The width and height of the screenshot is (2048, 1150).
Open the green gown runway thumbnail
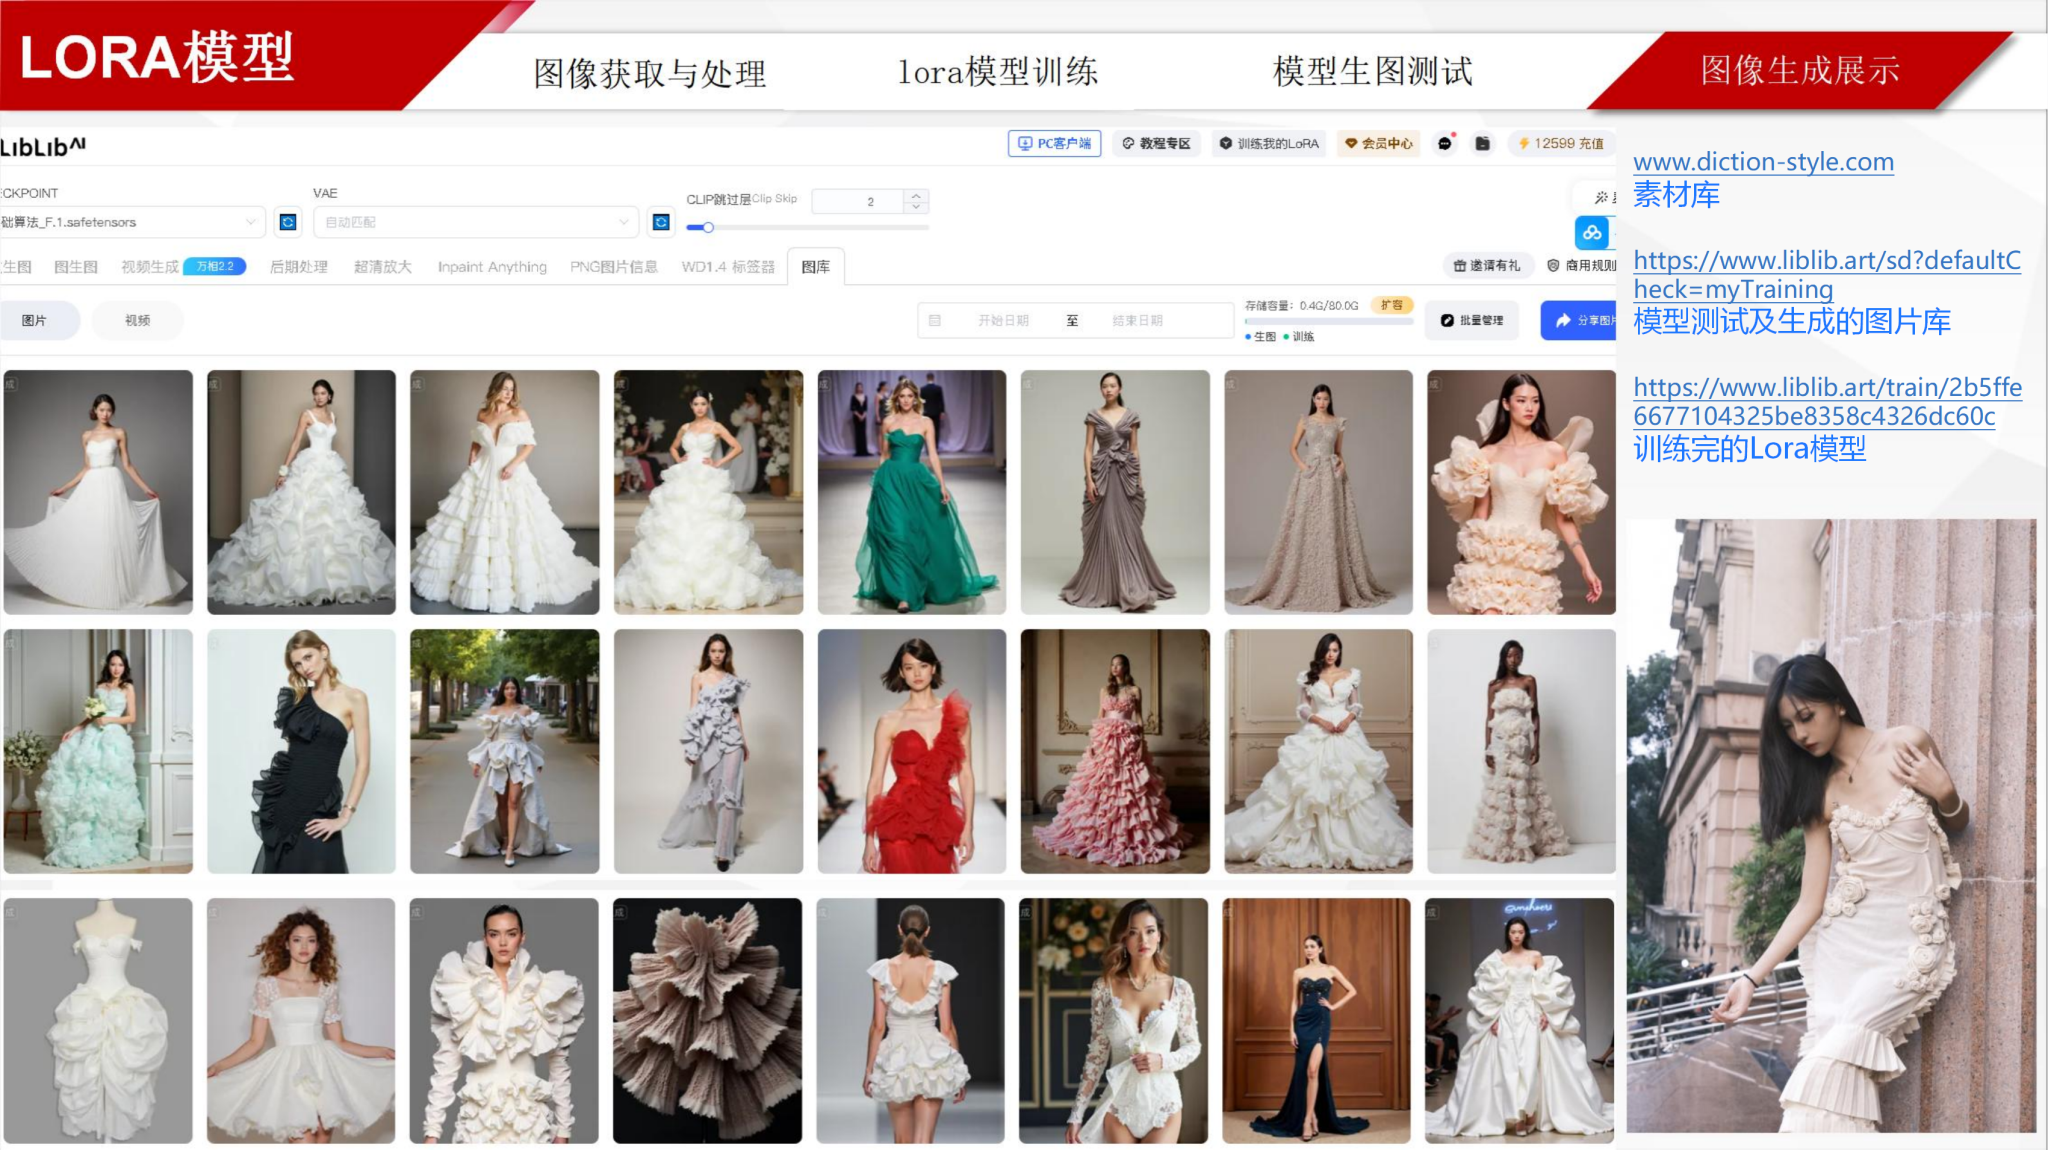911,491
